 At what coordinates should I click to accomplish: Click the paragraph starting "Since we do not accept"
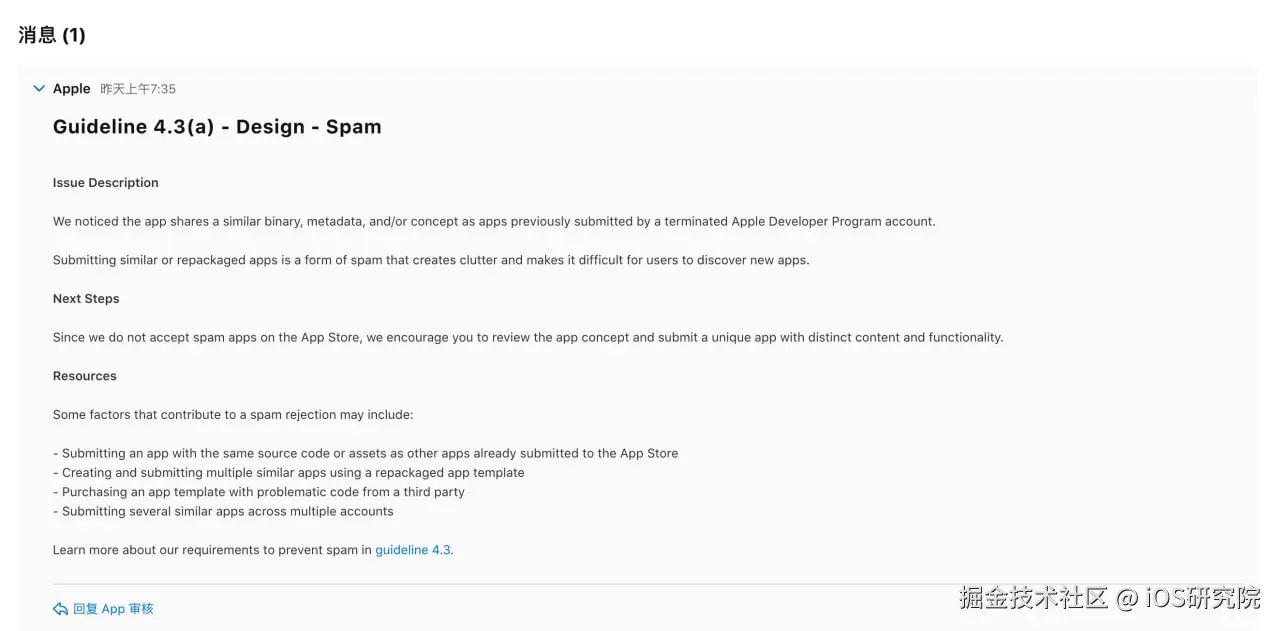pyautogui.click(x=528, y=337)
